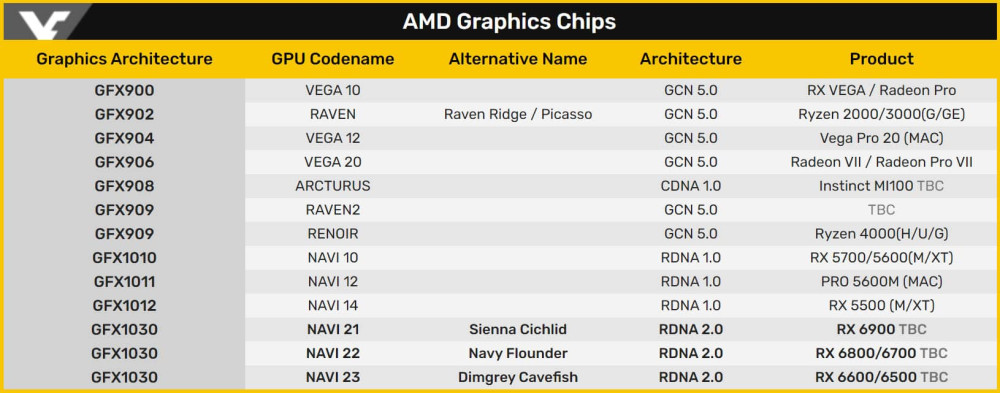Select the ARCTURUS codename cell

[333, 186]
